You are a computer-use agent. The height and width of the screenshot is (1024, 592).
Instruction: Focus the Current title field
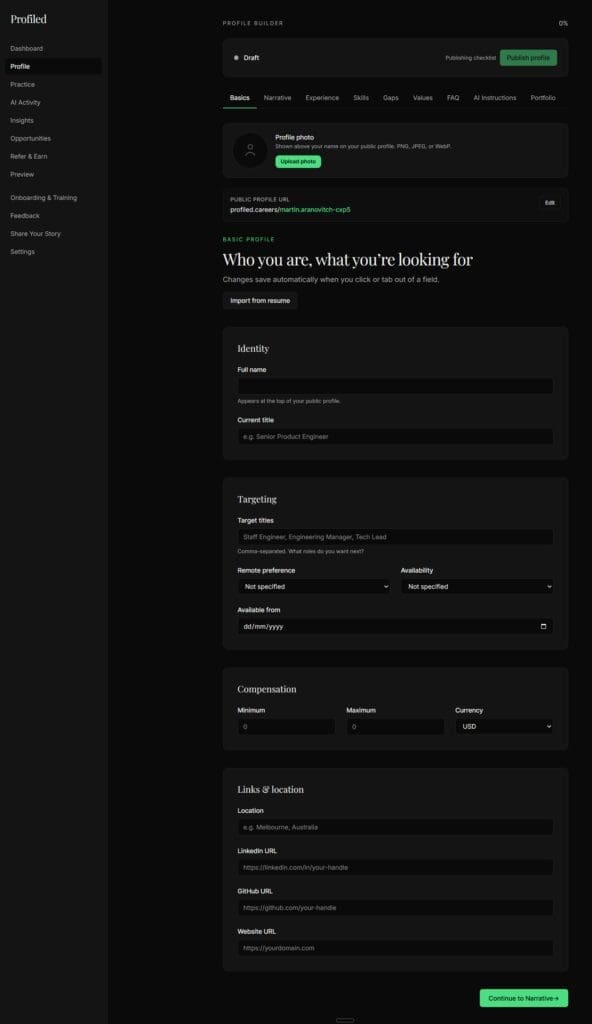point(395,436)
